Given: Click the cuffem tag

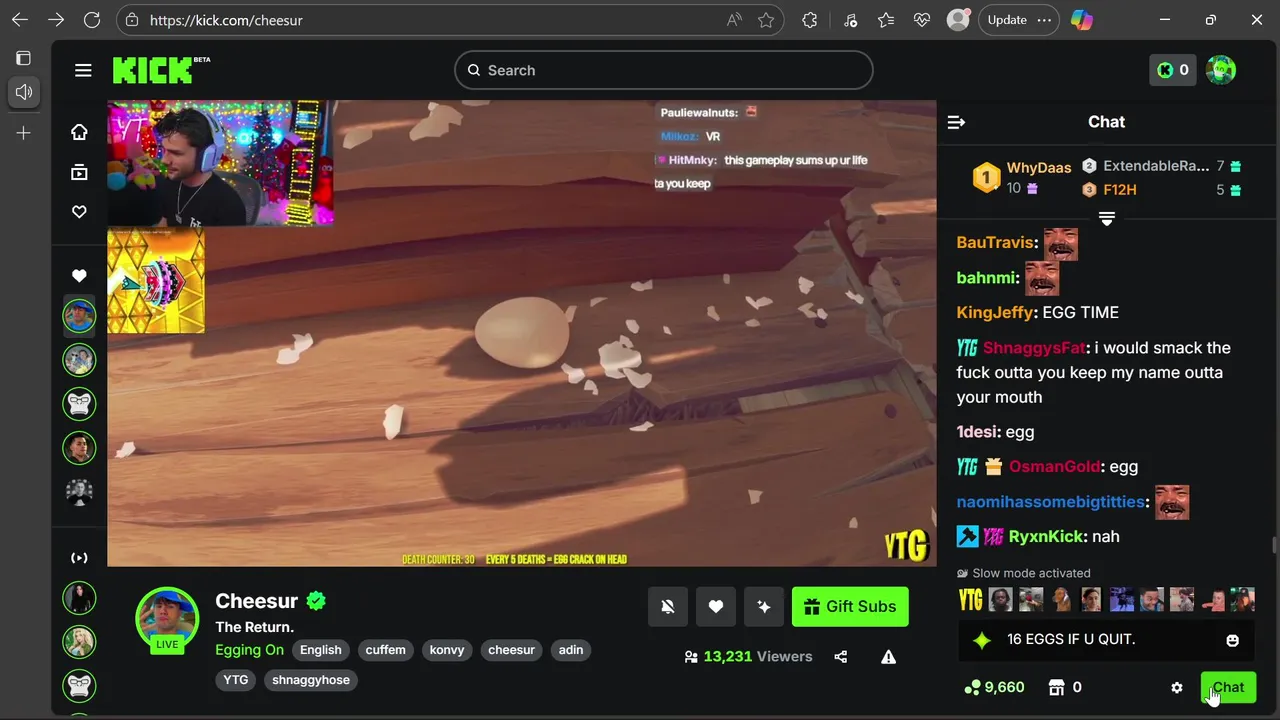Looking at the screenshot, I should point(385,650).
